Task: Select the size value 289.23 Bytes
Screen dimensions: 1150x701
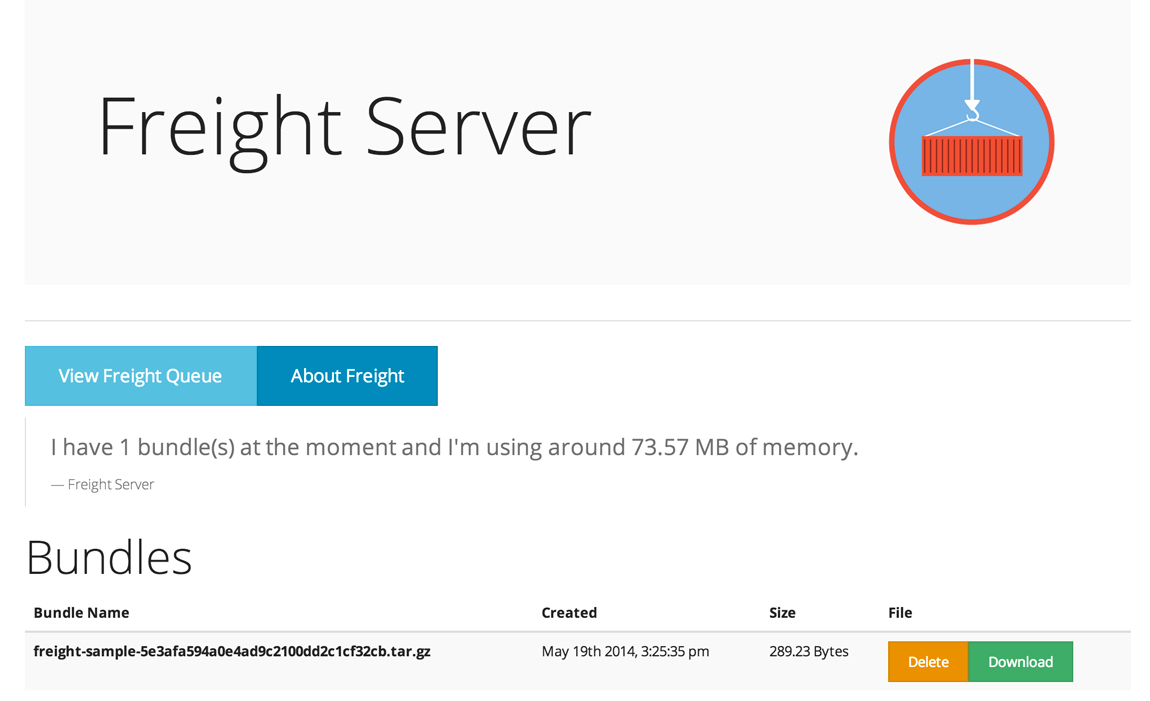Action: (x=809, y=651)
